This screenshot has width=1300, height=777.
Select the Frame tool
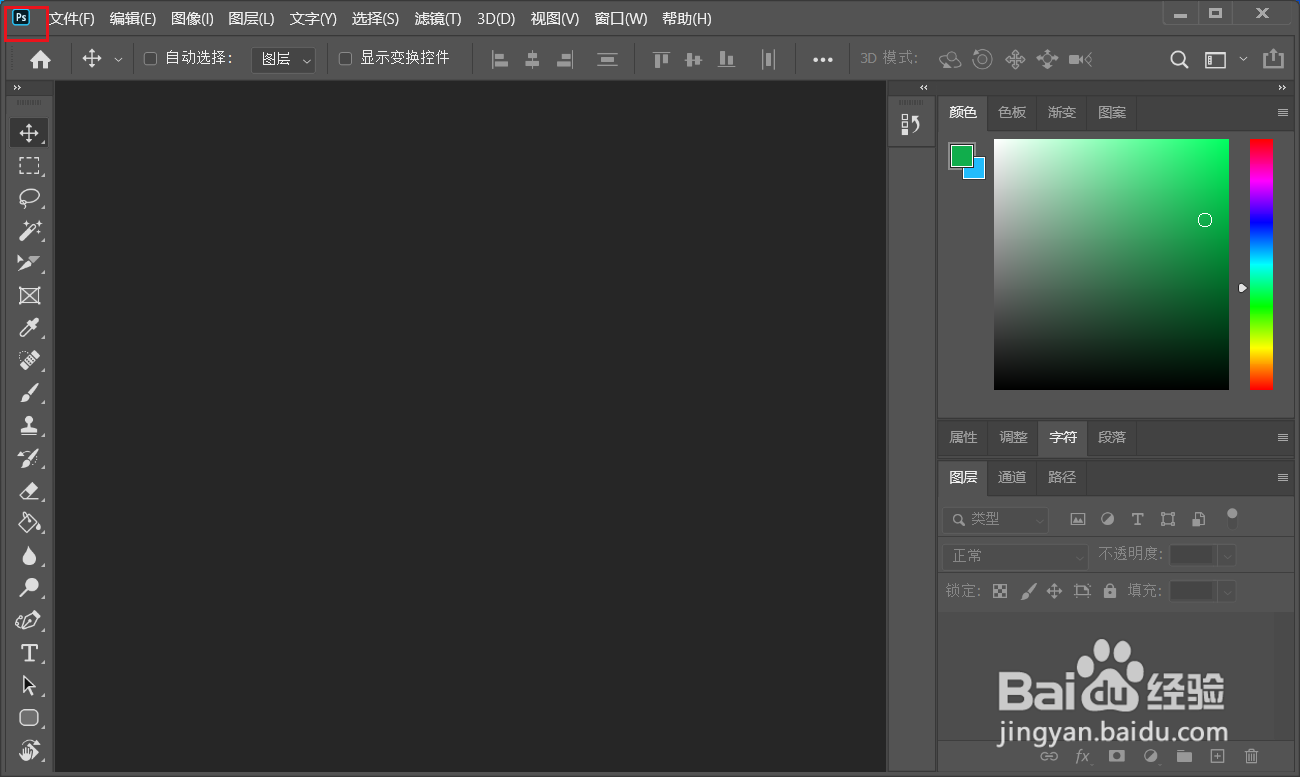click(x=29, y=295)
